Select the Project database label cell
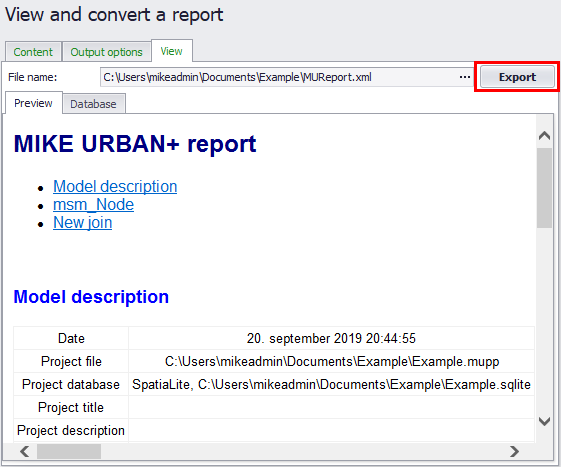 [71, 384]
